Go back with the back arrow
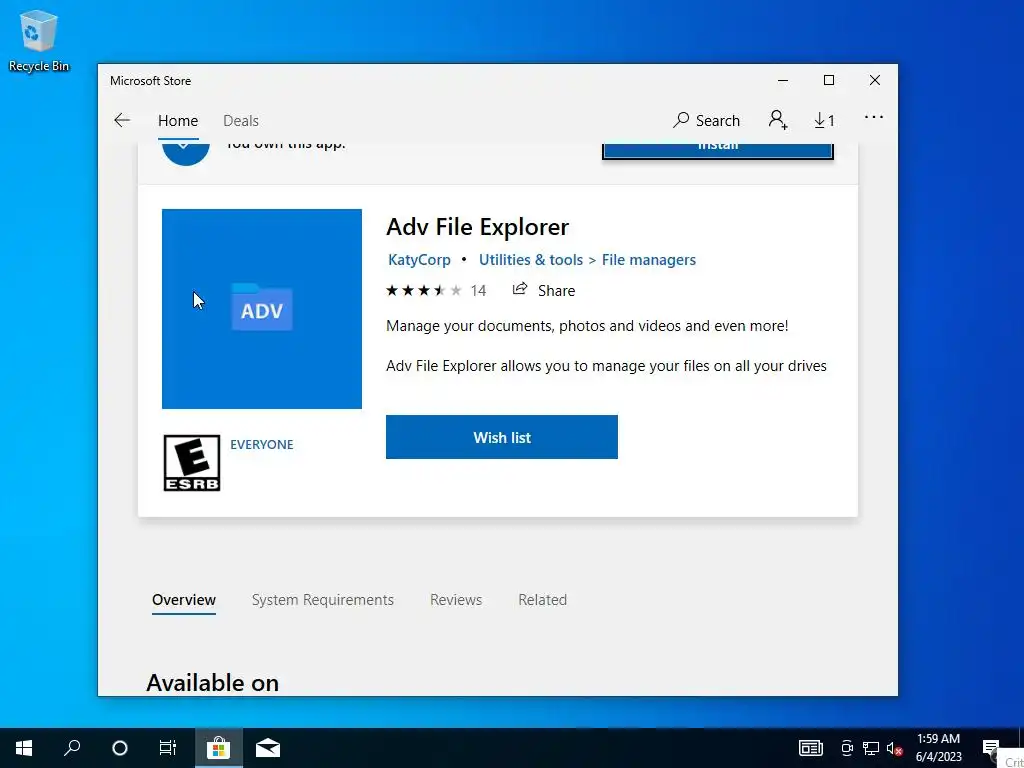The height and width of the screenshot is (768, 1024). point(122,120)
